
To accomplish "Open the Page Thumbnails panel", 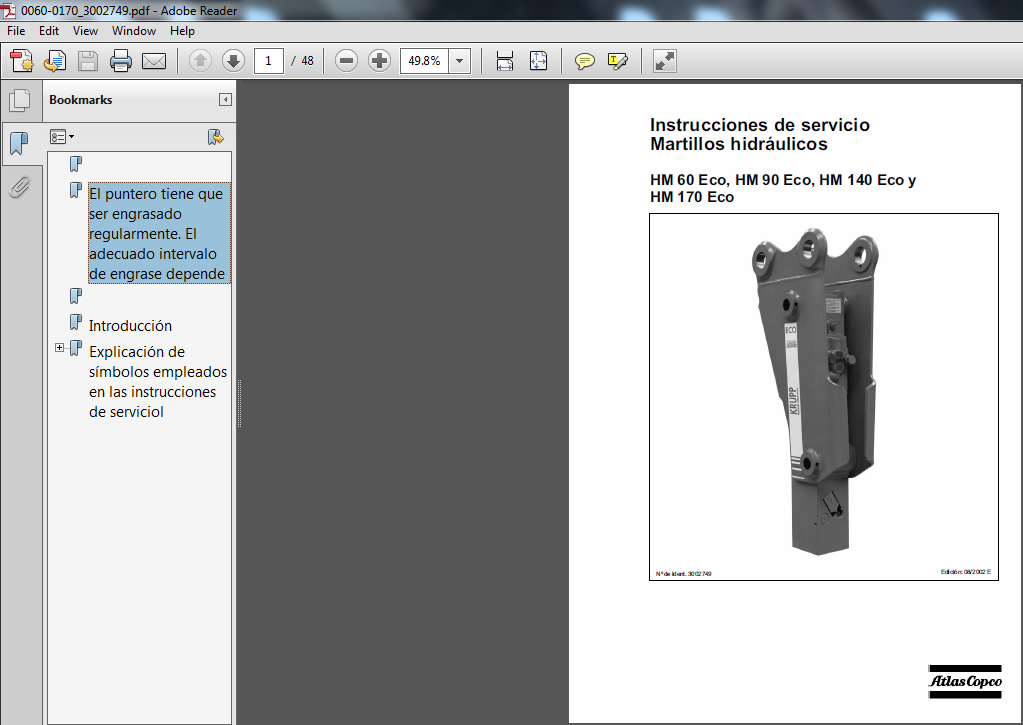I will click(x=20, y=100).
